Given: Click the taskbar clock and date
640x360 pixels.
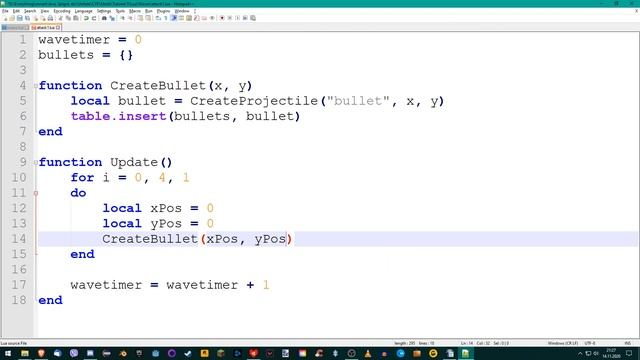Looking at the screenshot, I should (611, 353).
